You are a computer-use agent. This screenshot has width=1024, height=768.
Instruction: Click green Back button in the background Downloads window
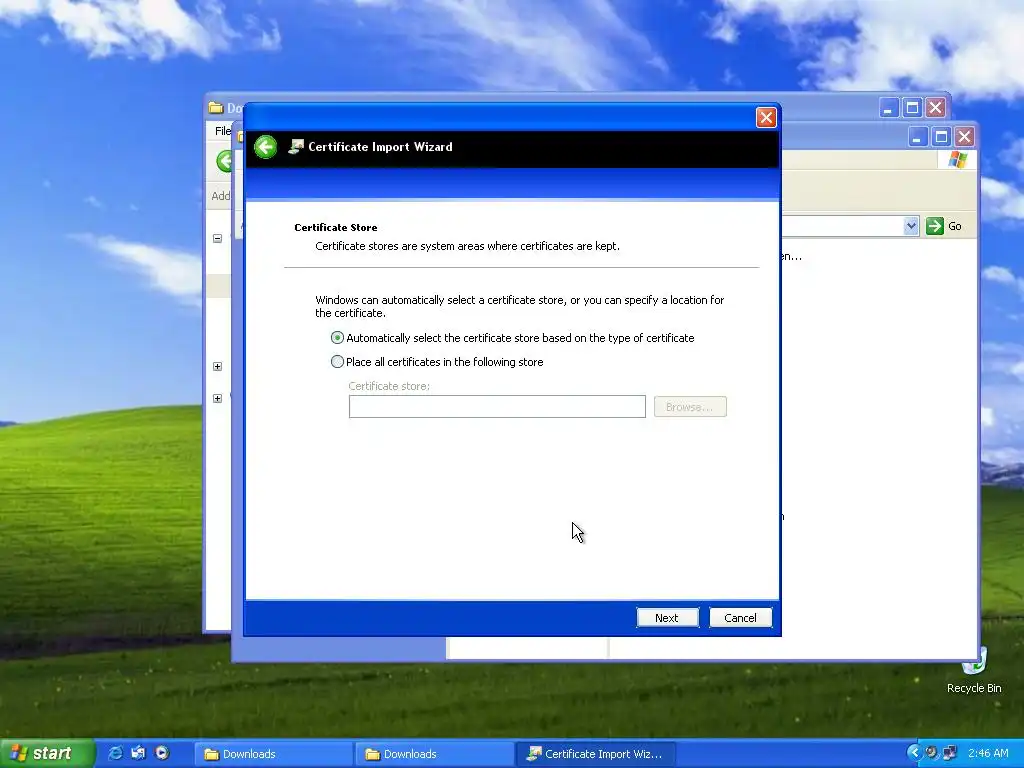pyautogui.click(x=224, y=161)
